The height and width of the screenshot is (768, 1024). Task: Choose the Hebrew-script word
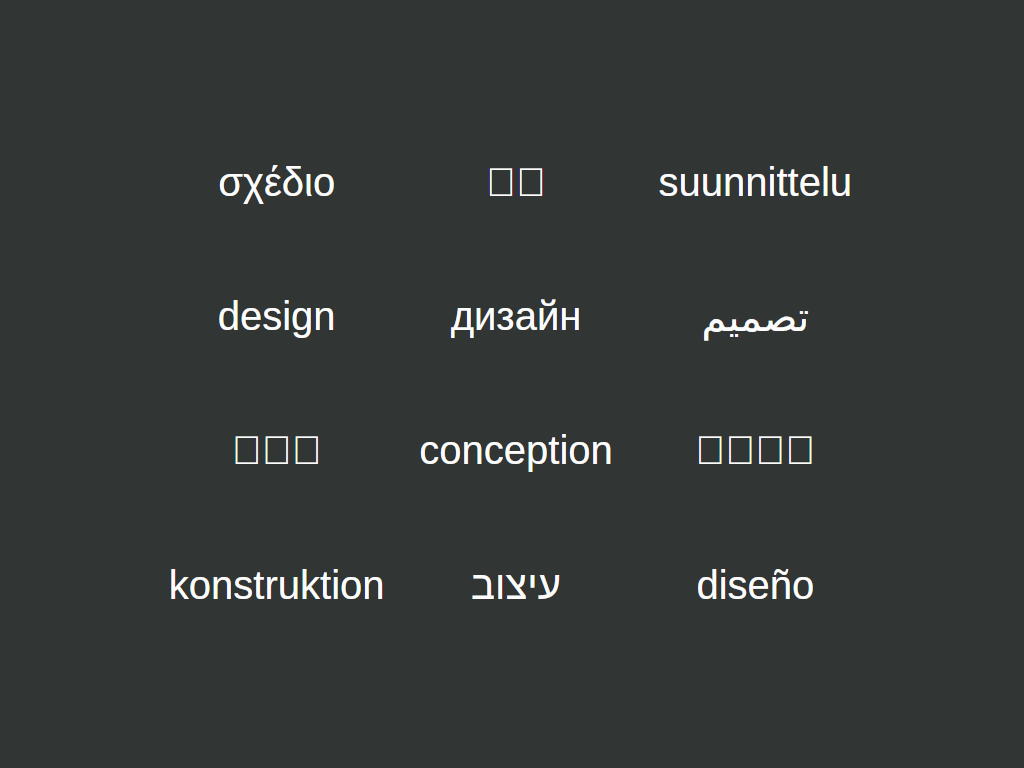click(x=516, y=585)
